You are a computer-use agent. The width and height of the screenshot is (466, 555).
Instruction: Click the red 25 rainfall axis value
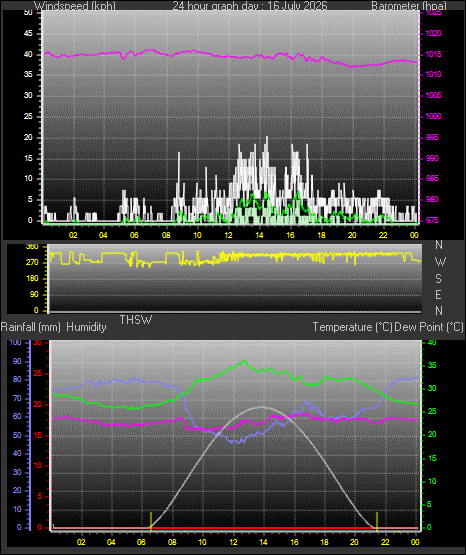coord(38,373)
